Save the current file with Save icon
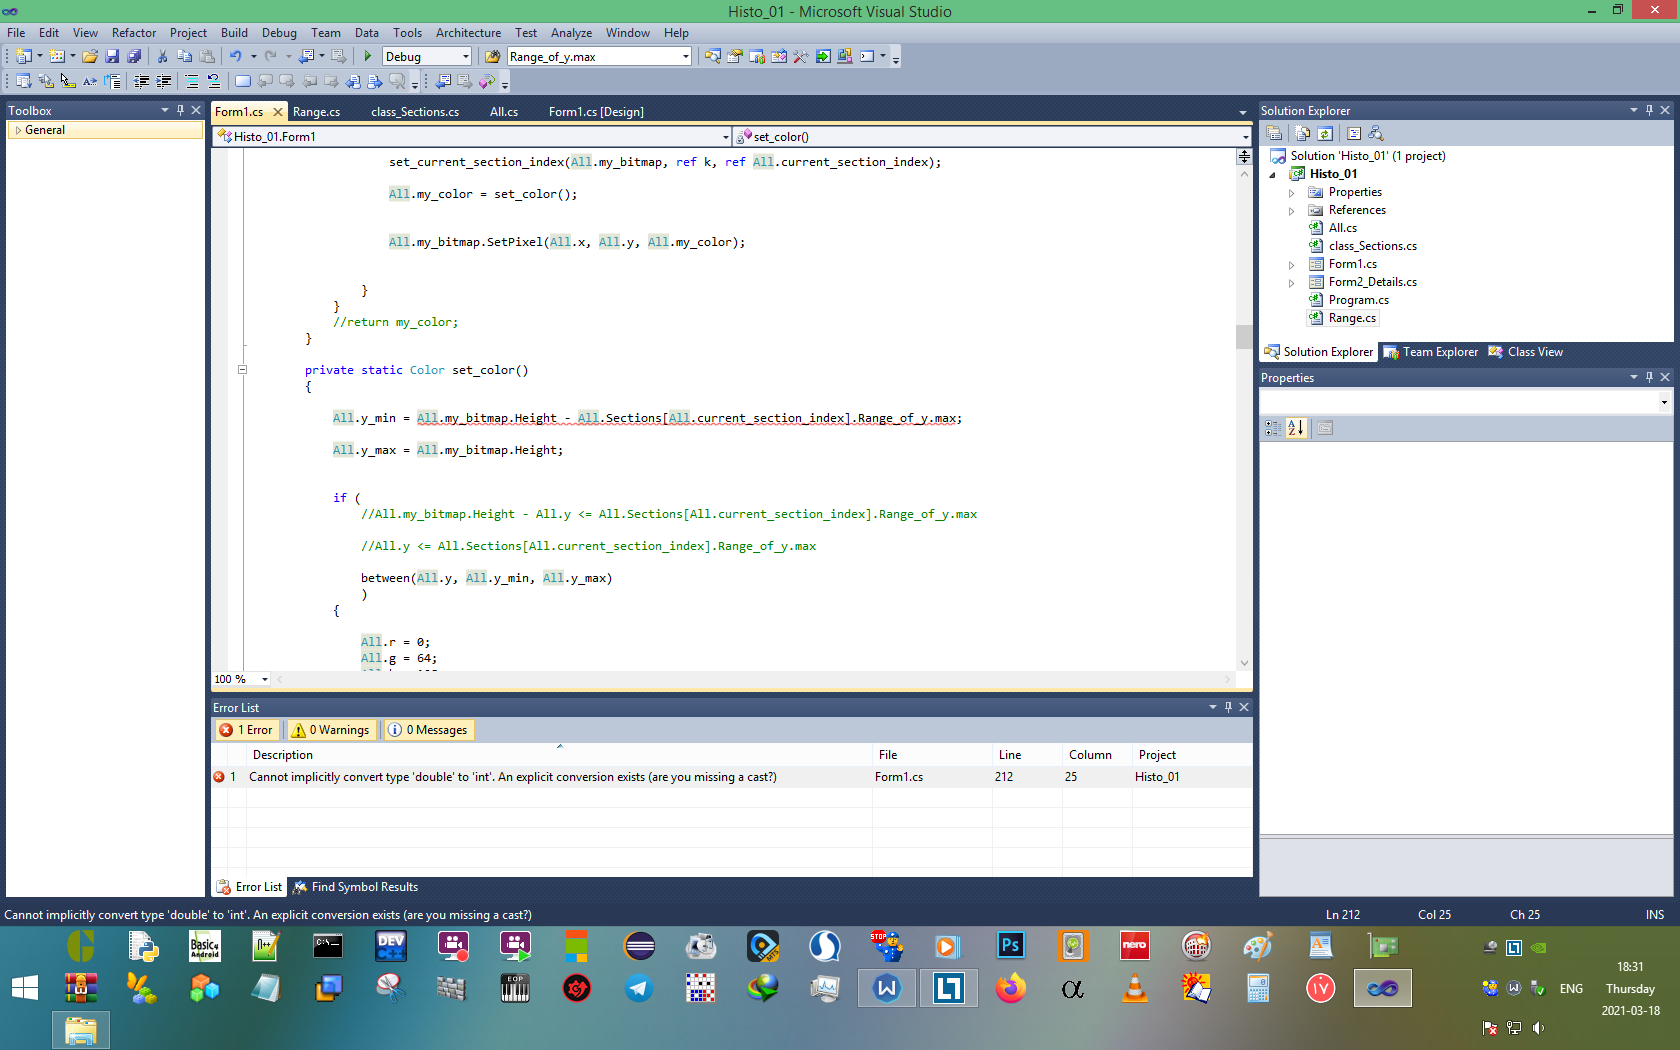This screenshot has height=1050, width=1680. pyautogui.click(x=112, y=56)
